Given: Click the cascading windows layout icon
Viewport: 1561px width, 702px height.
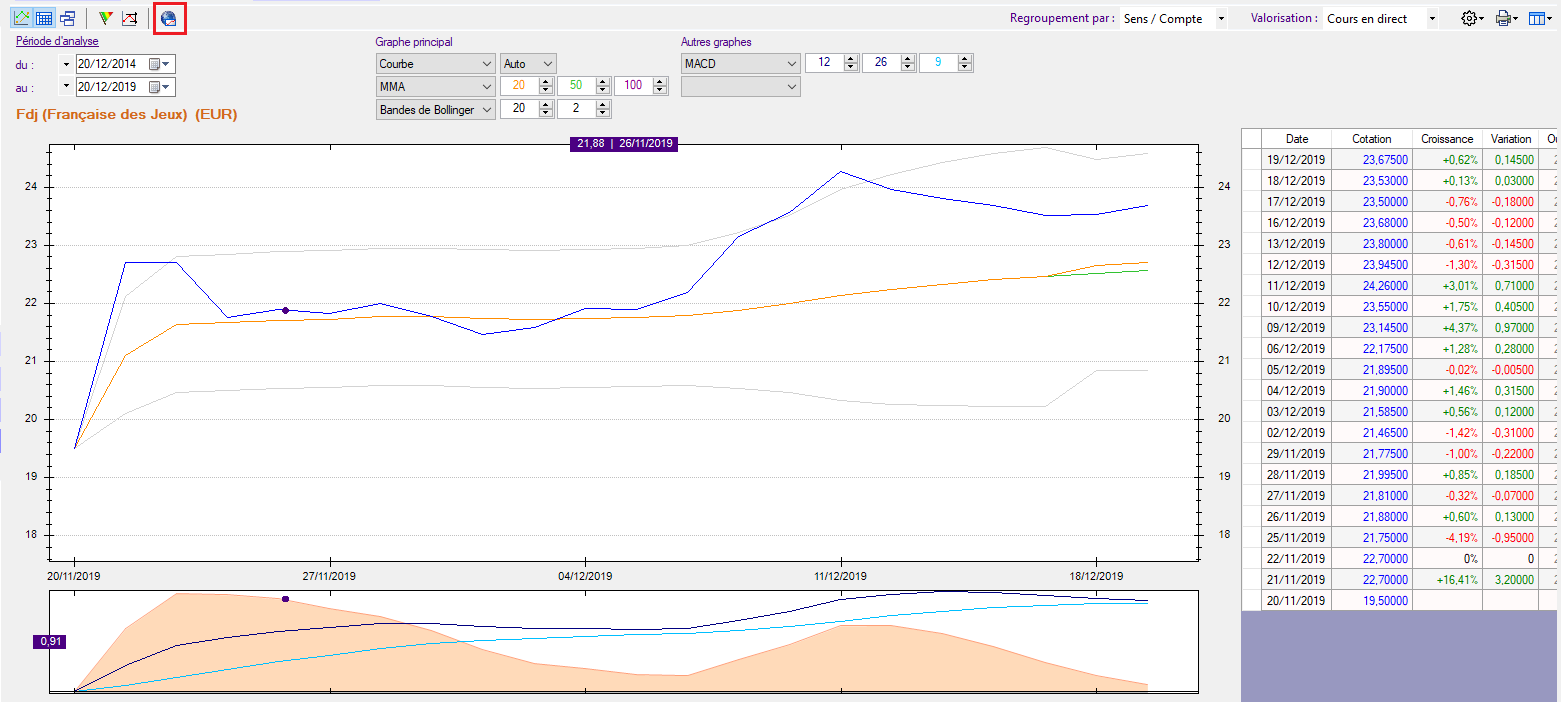Looking at the screenshot, I should click(x=67, y=18).
